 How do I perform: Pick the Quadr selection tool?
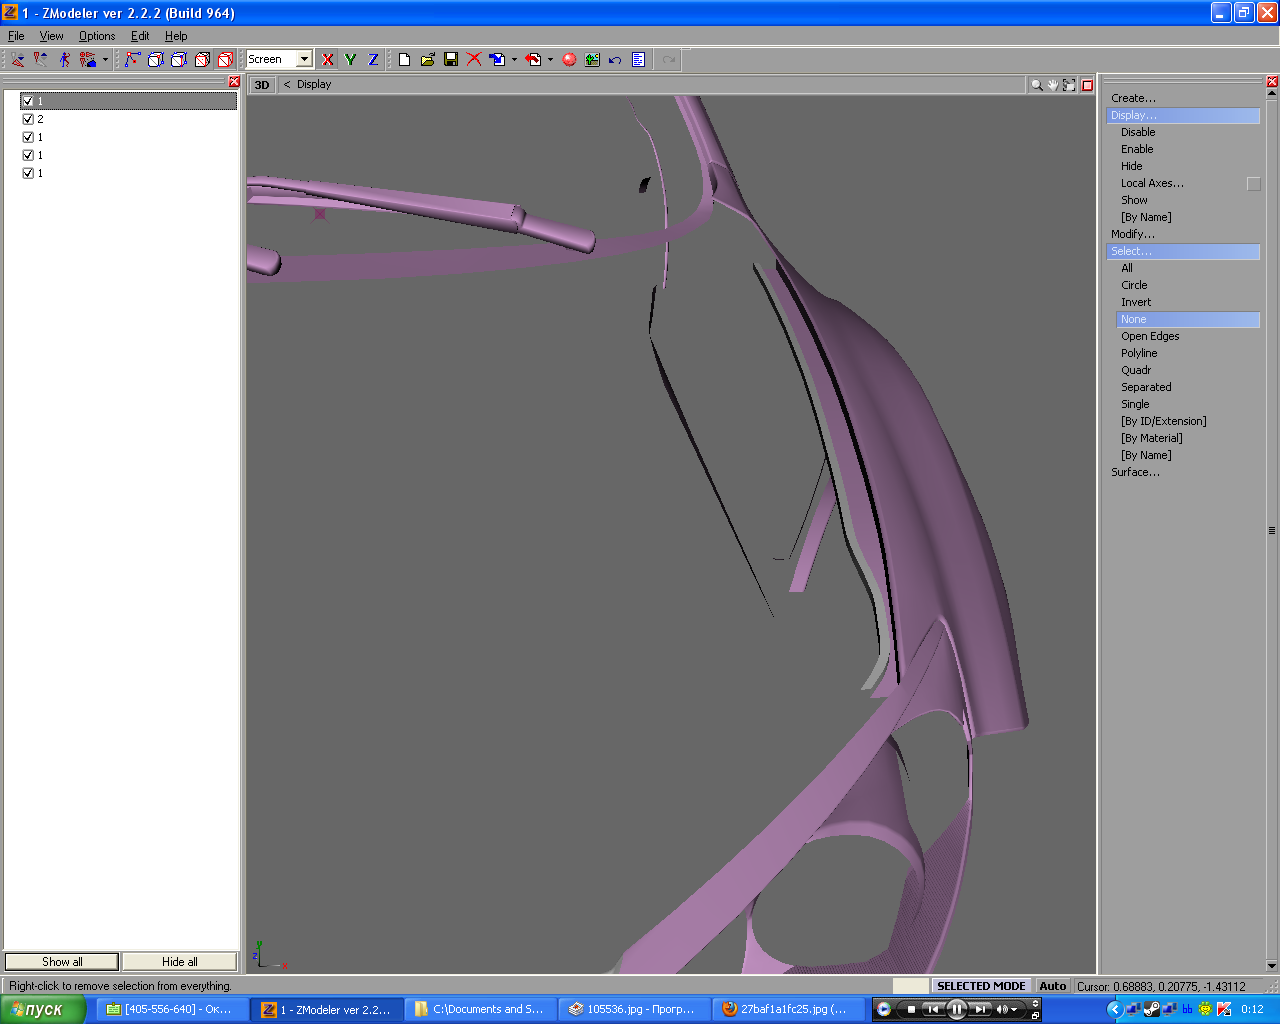click(1136, 370)
